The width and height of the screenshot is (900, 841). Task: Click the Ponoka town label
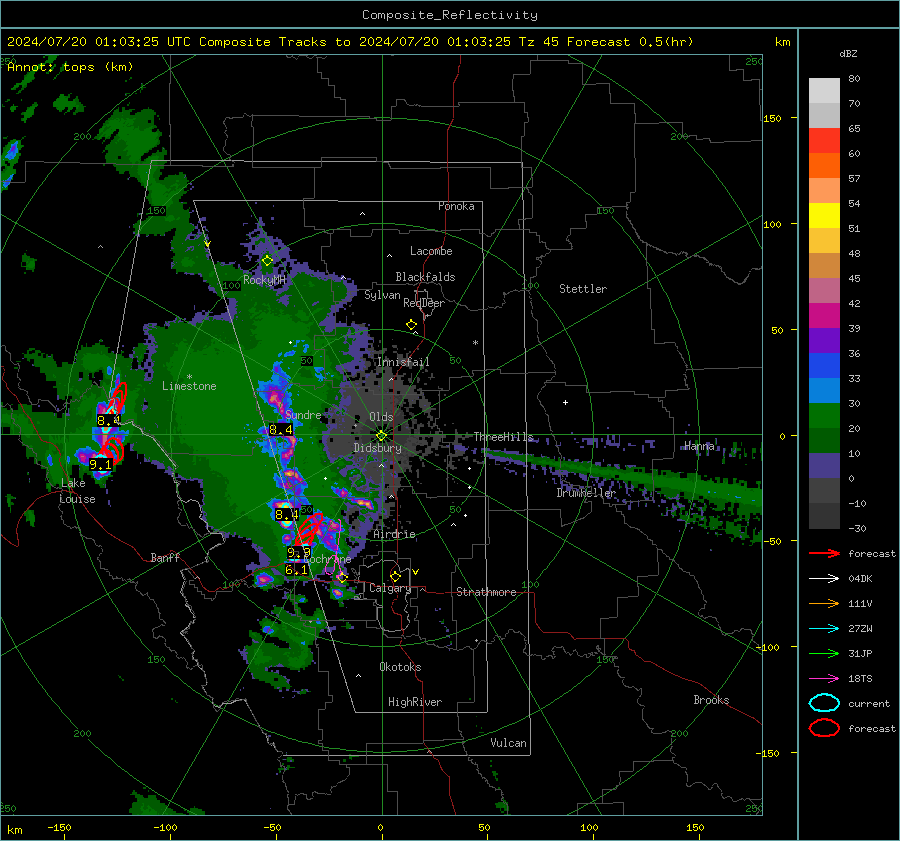pyautogui.click(x=456, y=206)
